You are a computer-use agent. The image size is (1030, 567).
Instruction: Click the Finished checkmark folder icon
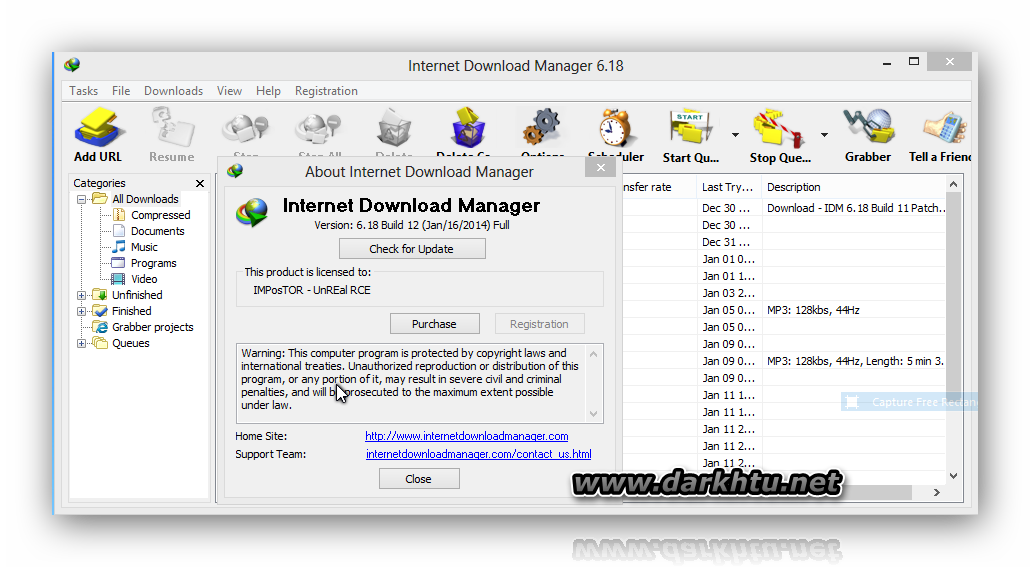[100, 310]
